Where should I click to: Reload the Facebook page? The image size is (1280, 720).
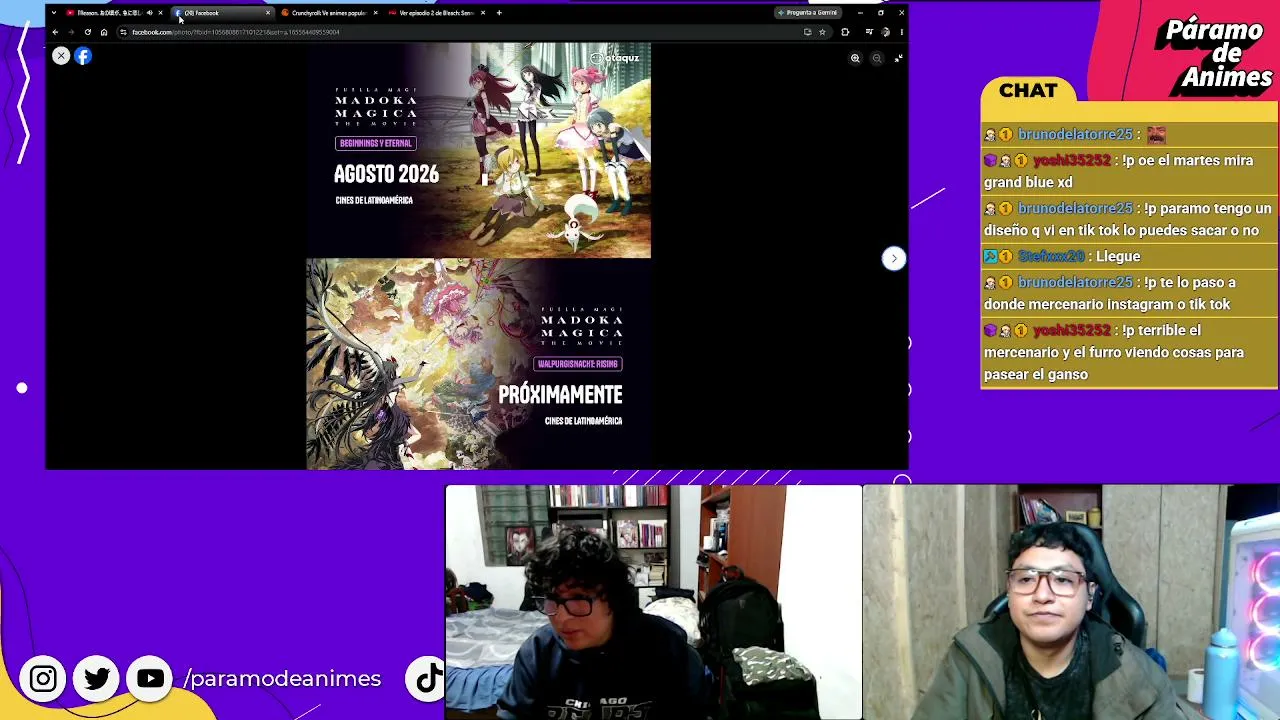(x=87, y=32)
